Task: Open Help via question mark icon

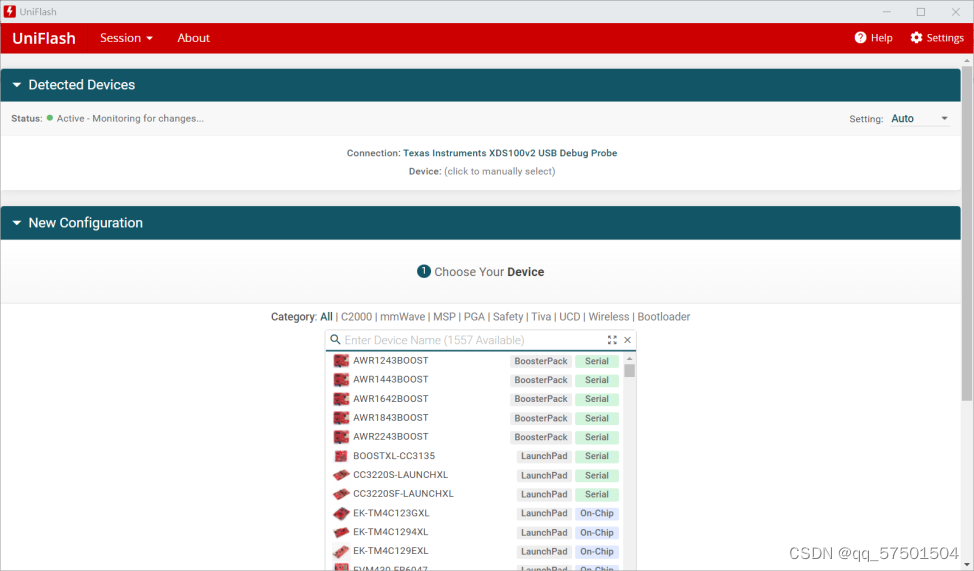Action: tap(860, 38)
